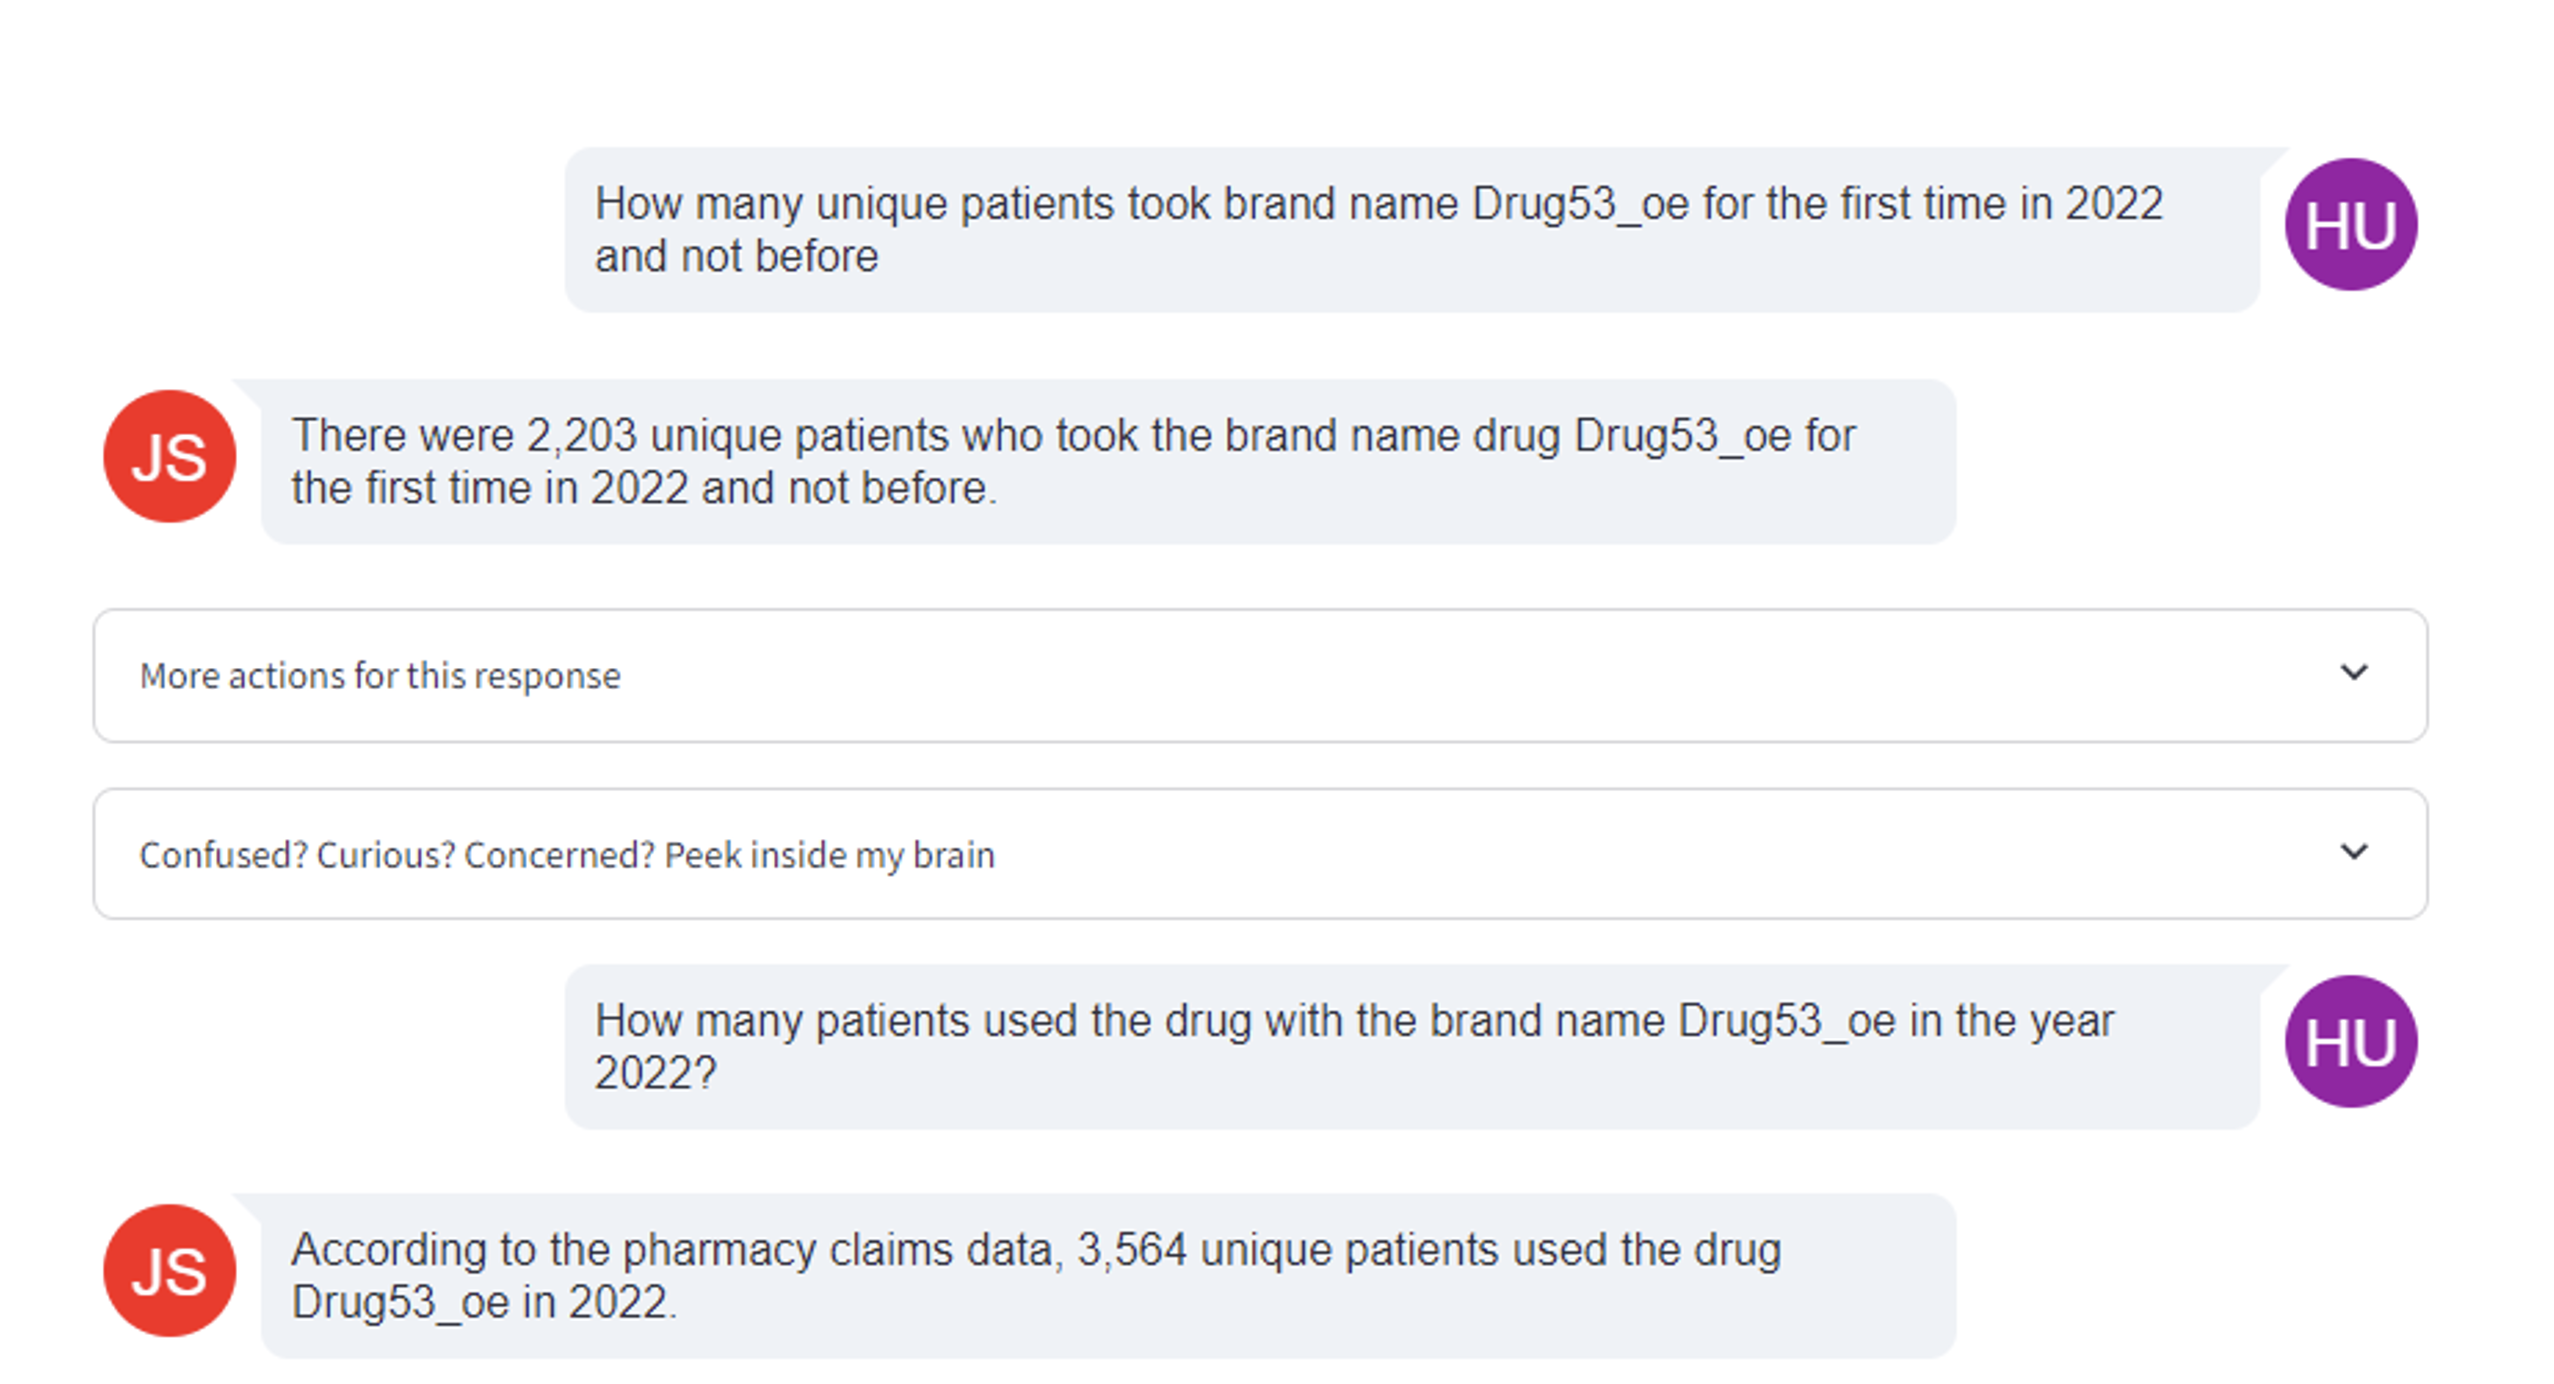The width and height of the screenshot is (2554, 1384).
Task: Click the "Peek inside my brain" label text
Action: 829,855
